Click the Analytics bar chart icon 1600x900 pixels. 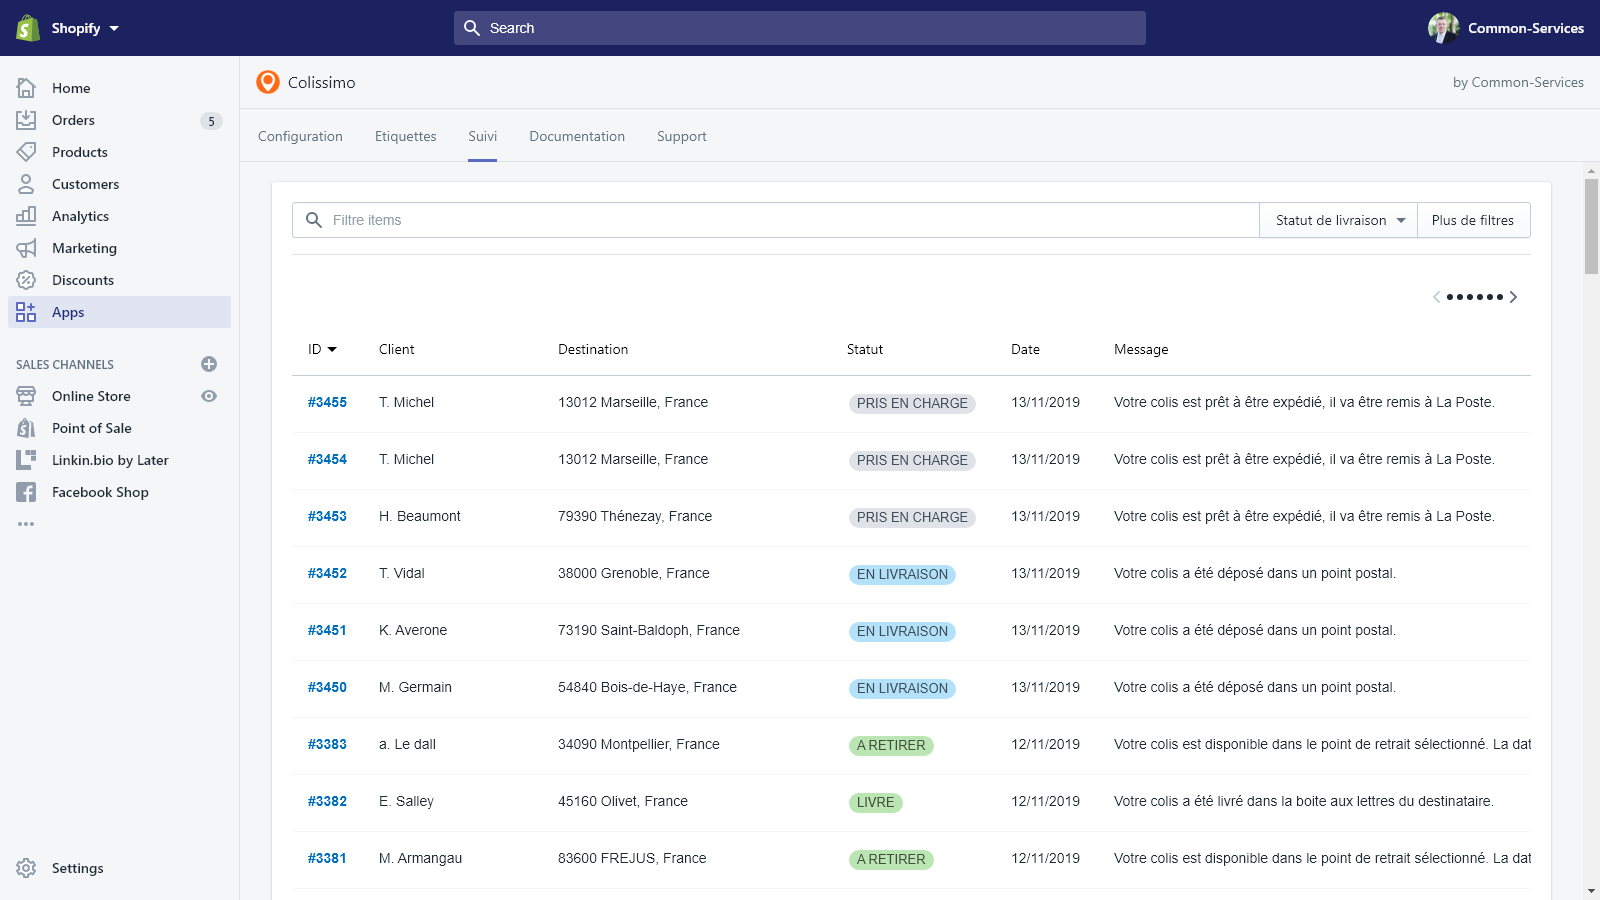(x=26, y=216)
